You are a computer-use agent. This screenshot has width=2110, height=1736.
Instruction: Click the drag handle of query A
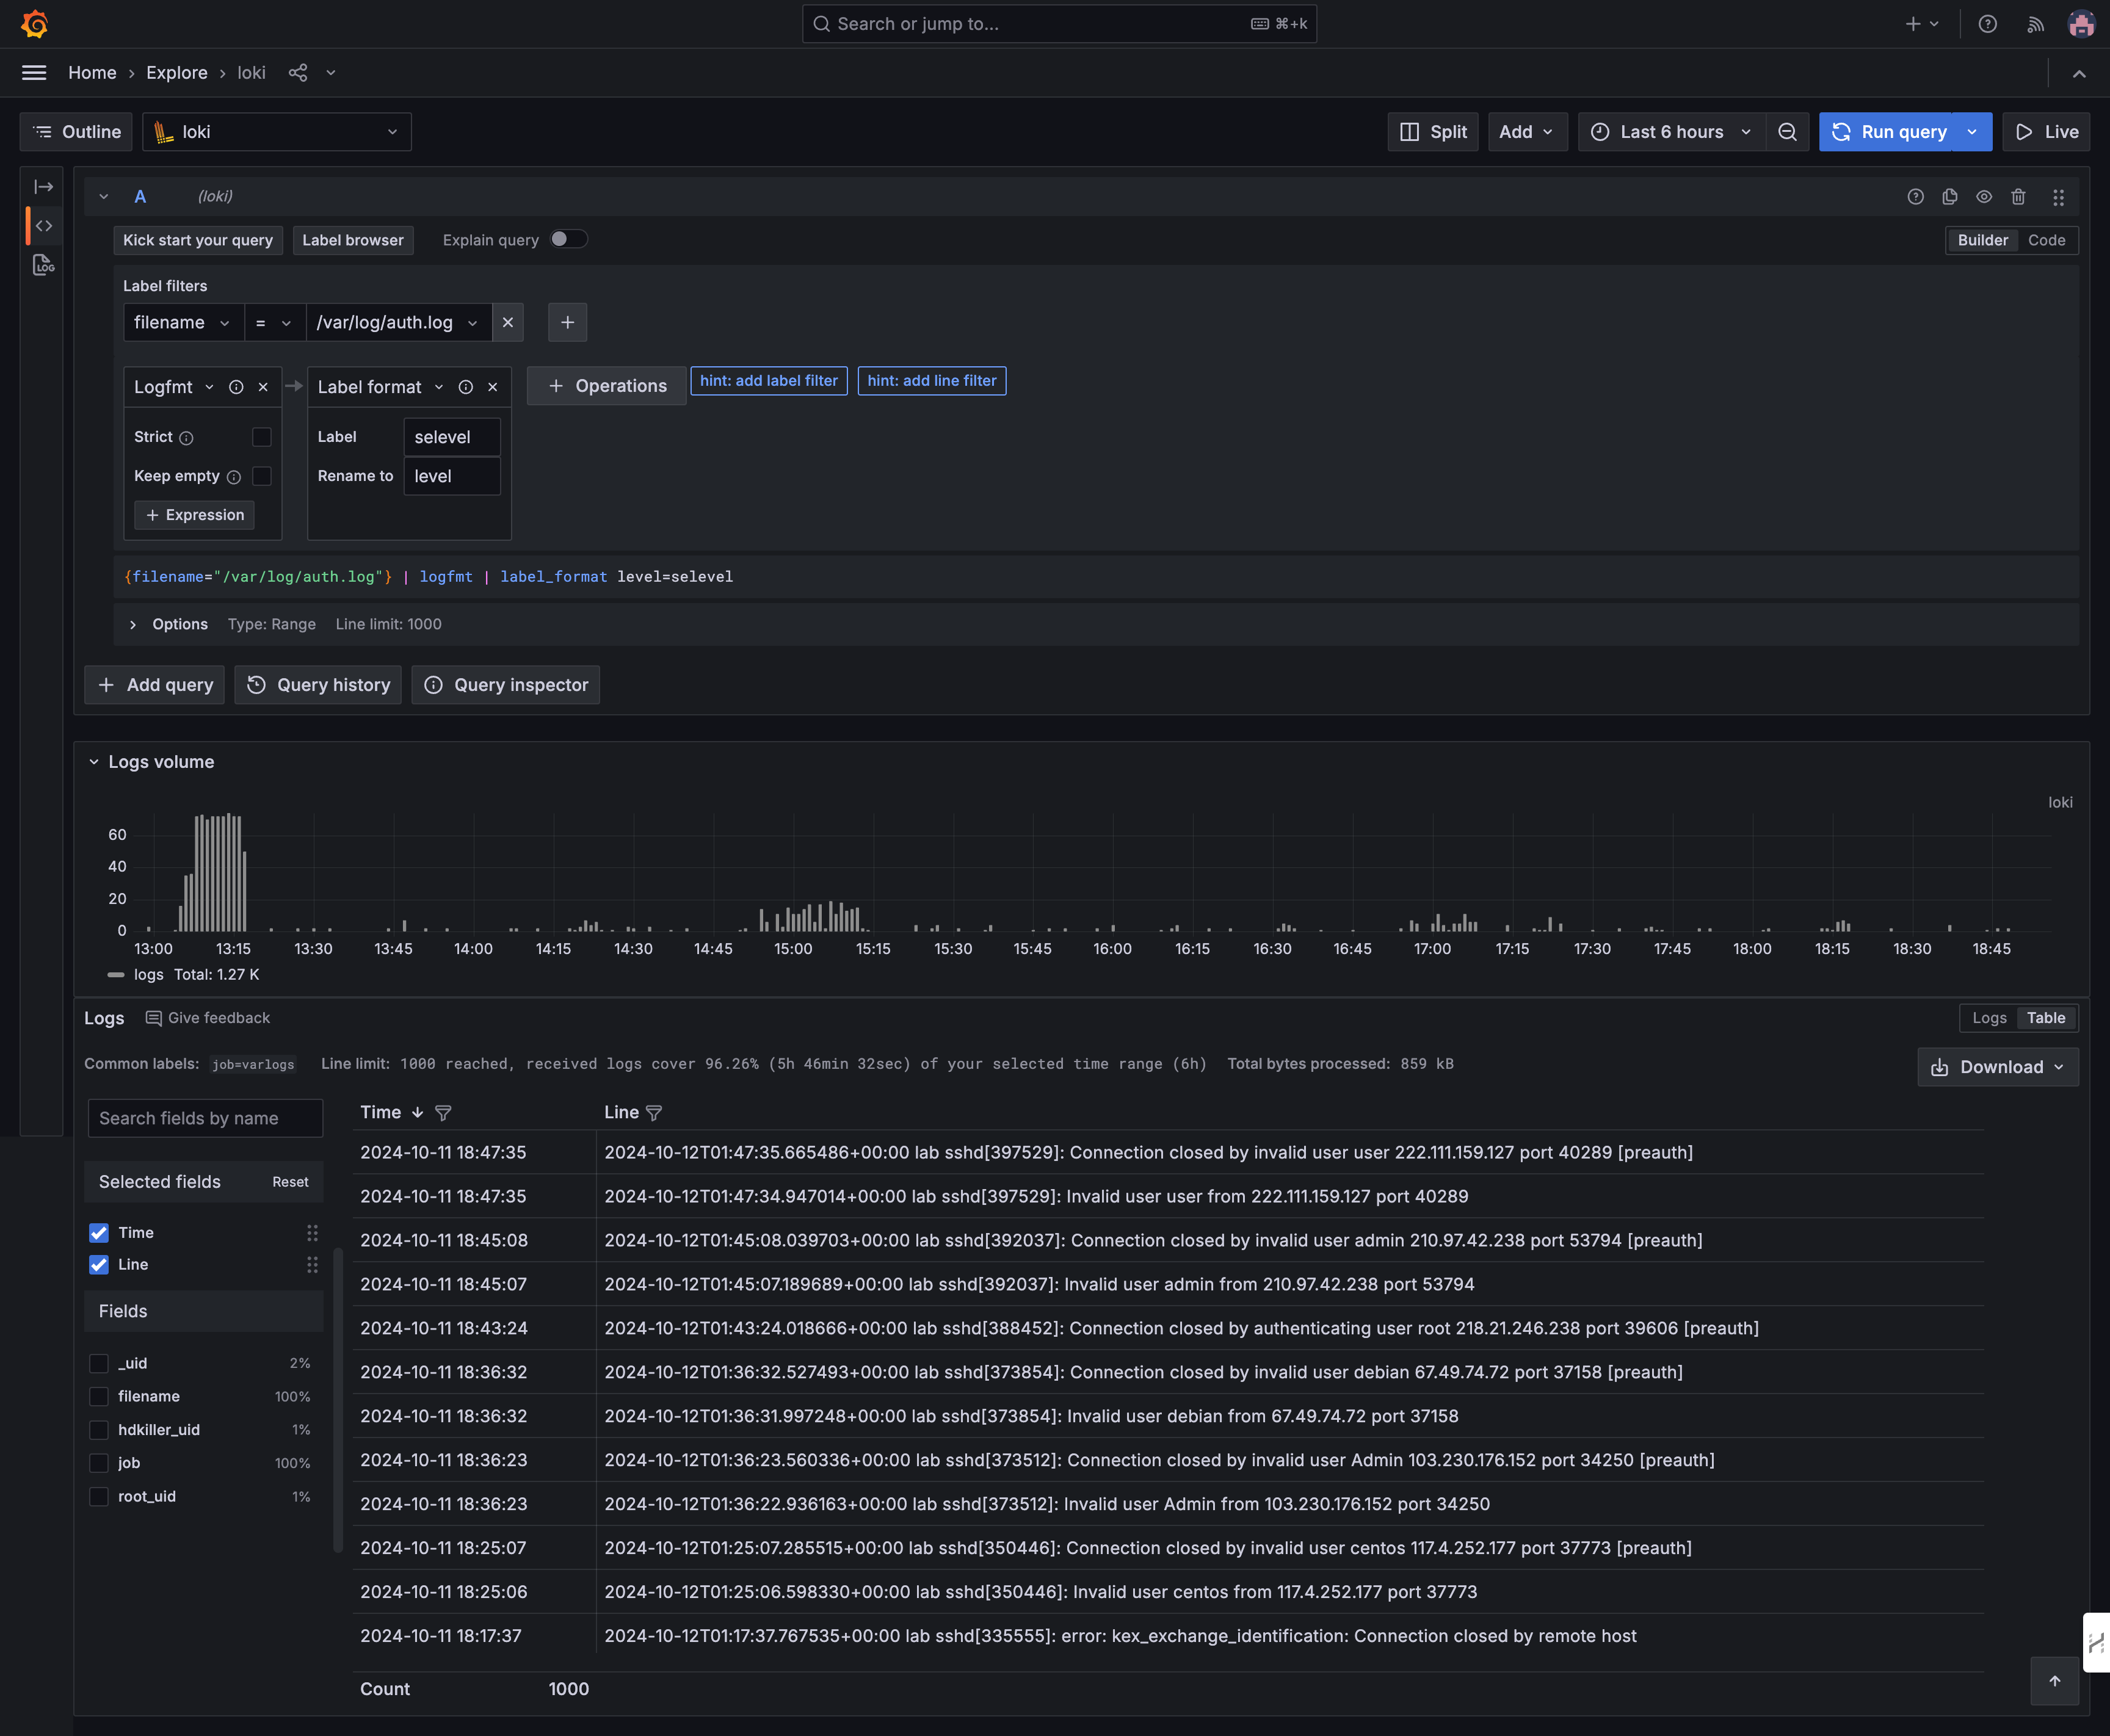pyautogui.click(x=2058, y=197)
